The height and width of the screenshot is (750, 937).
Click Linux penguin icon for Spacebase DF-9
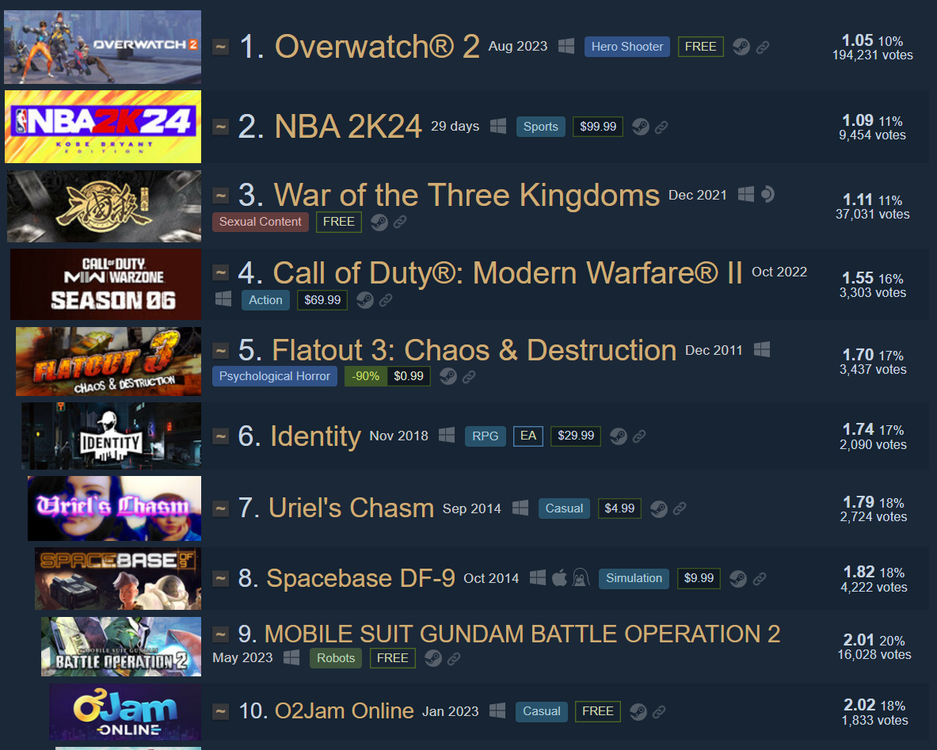point(580,578)
